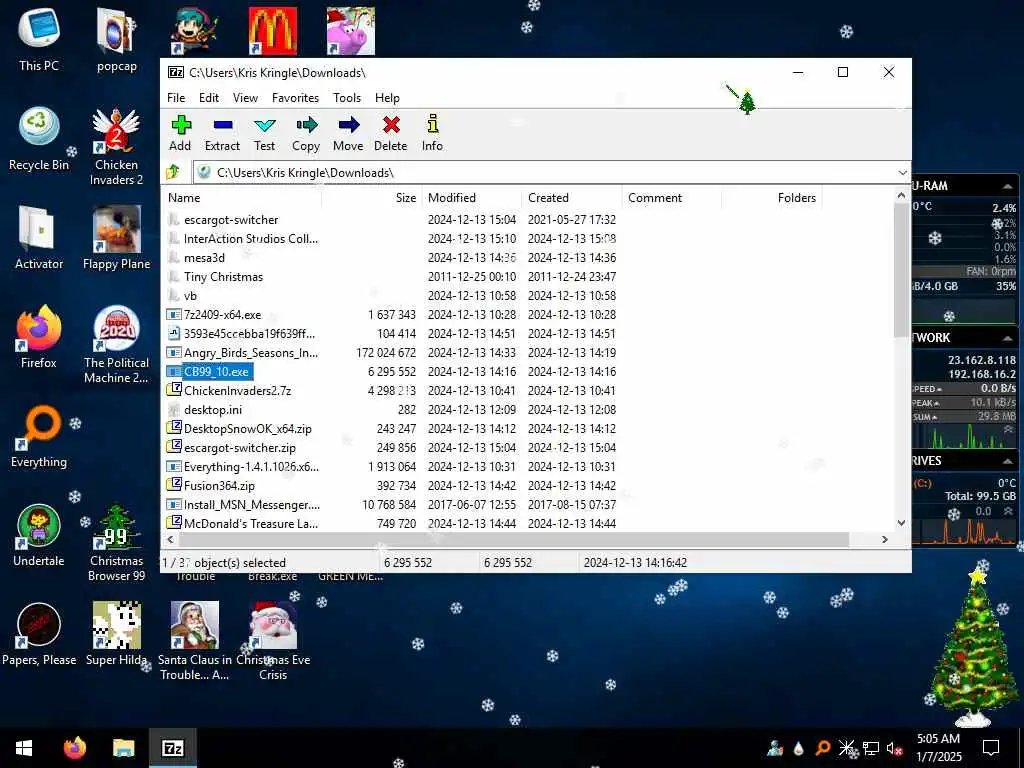Select the Papers, Please shortcut
Screen dimensions: 1024x768
tap(39, 634)
